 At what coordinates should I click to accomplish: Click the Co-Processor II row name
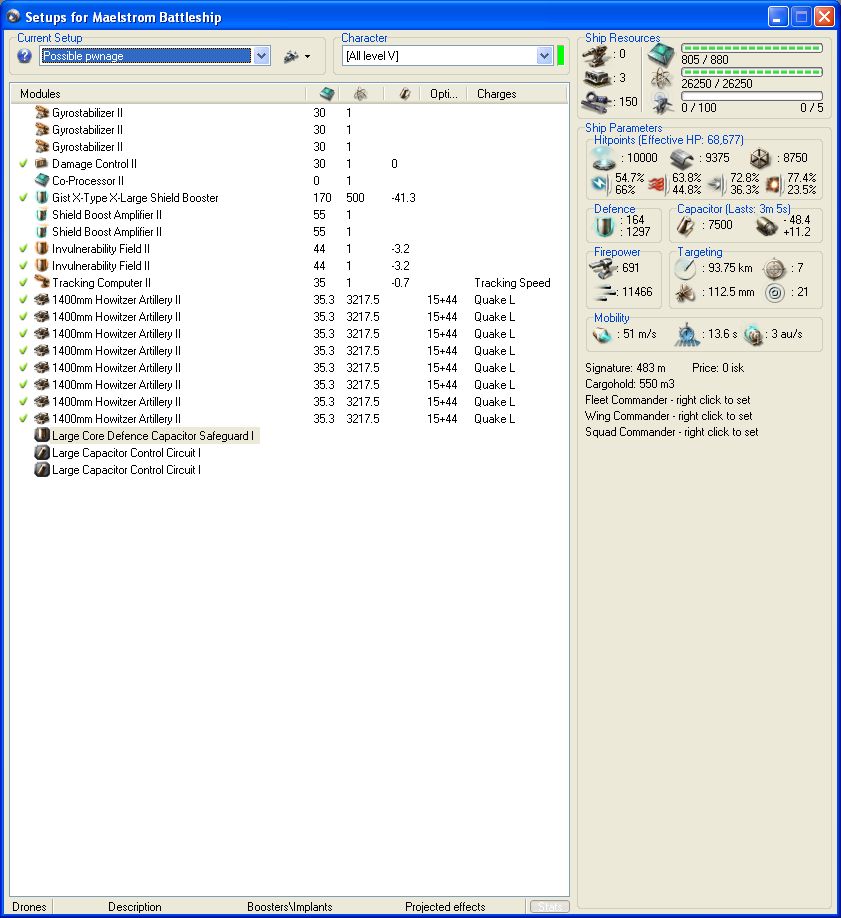[88, 180]
